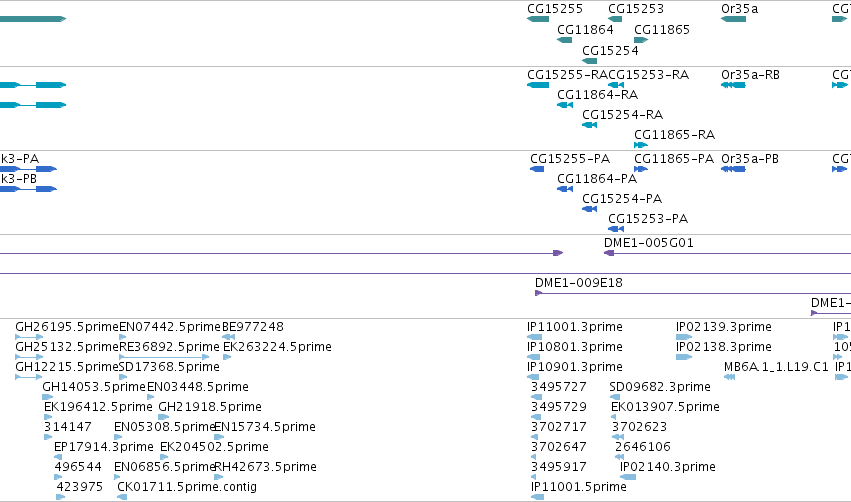Click the 3702623 EST feature
This screenshot has width=851, height=502.
pyautogui.click(x=618, y=437)
